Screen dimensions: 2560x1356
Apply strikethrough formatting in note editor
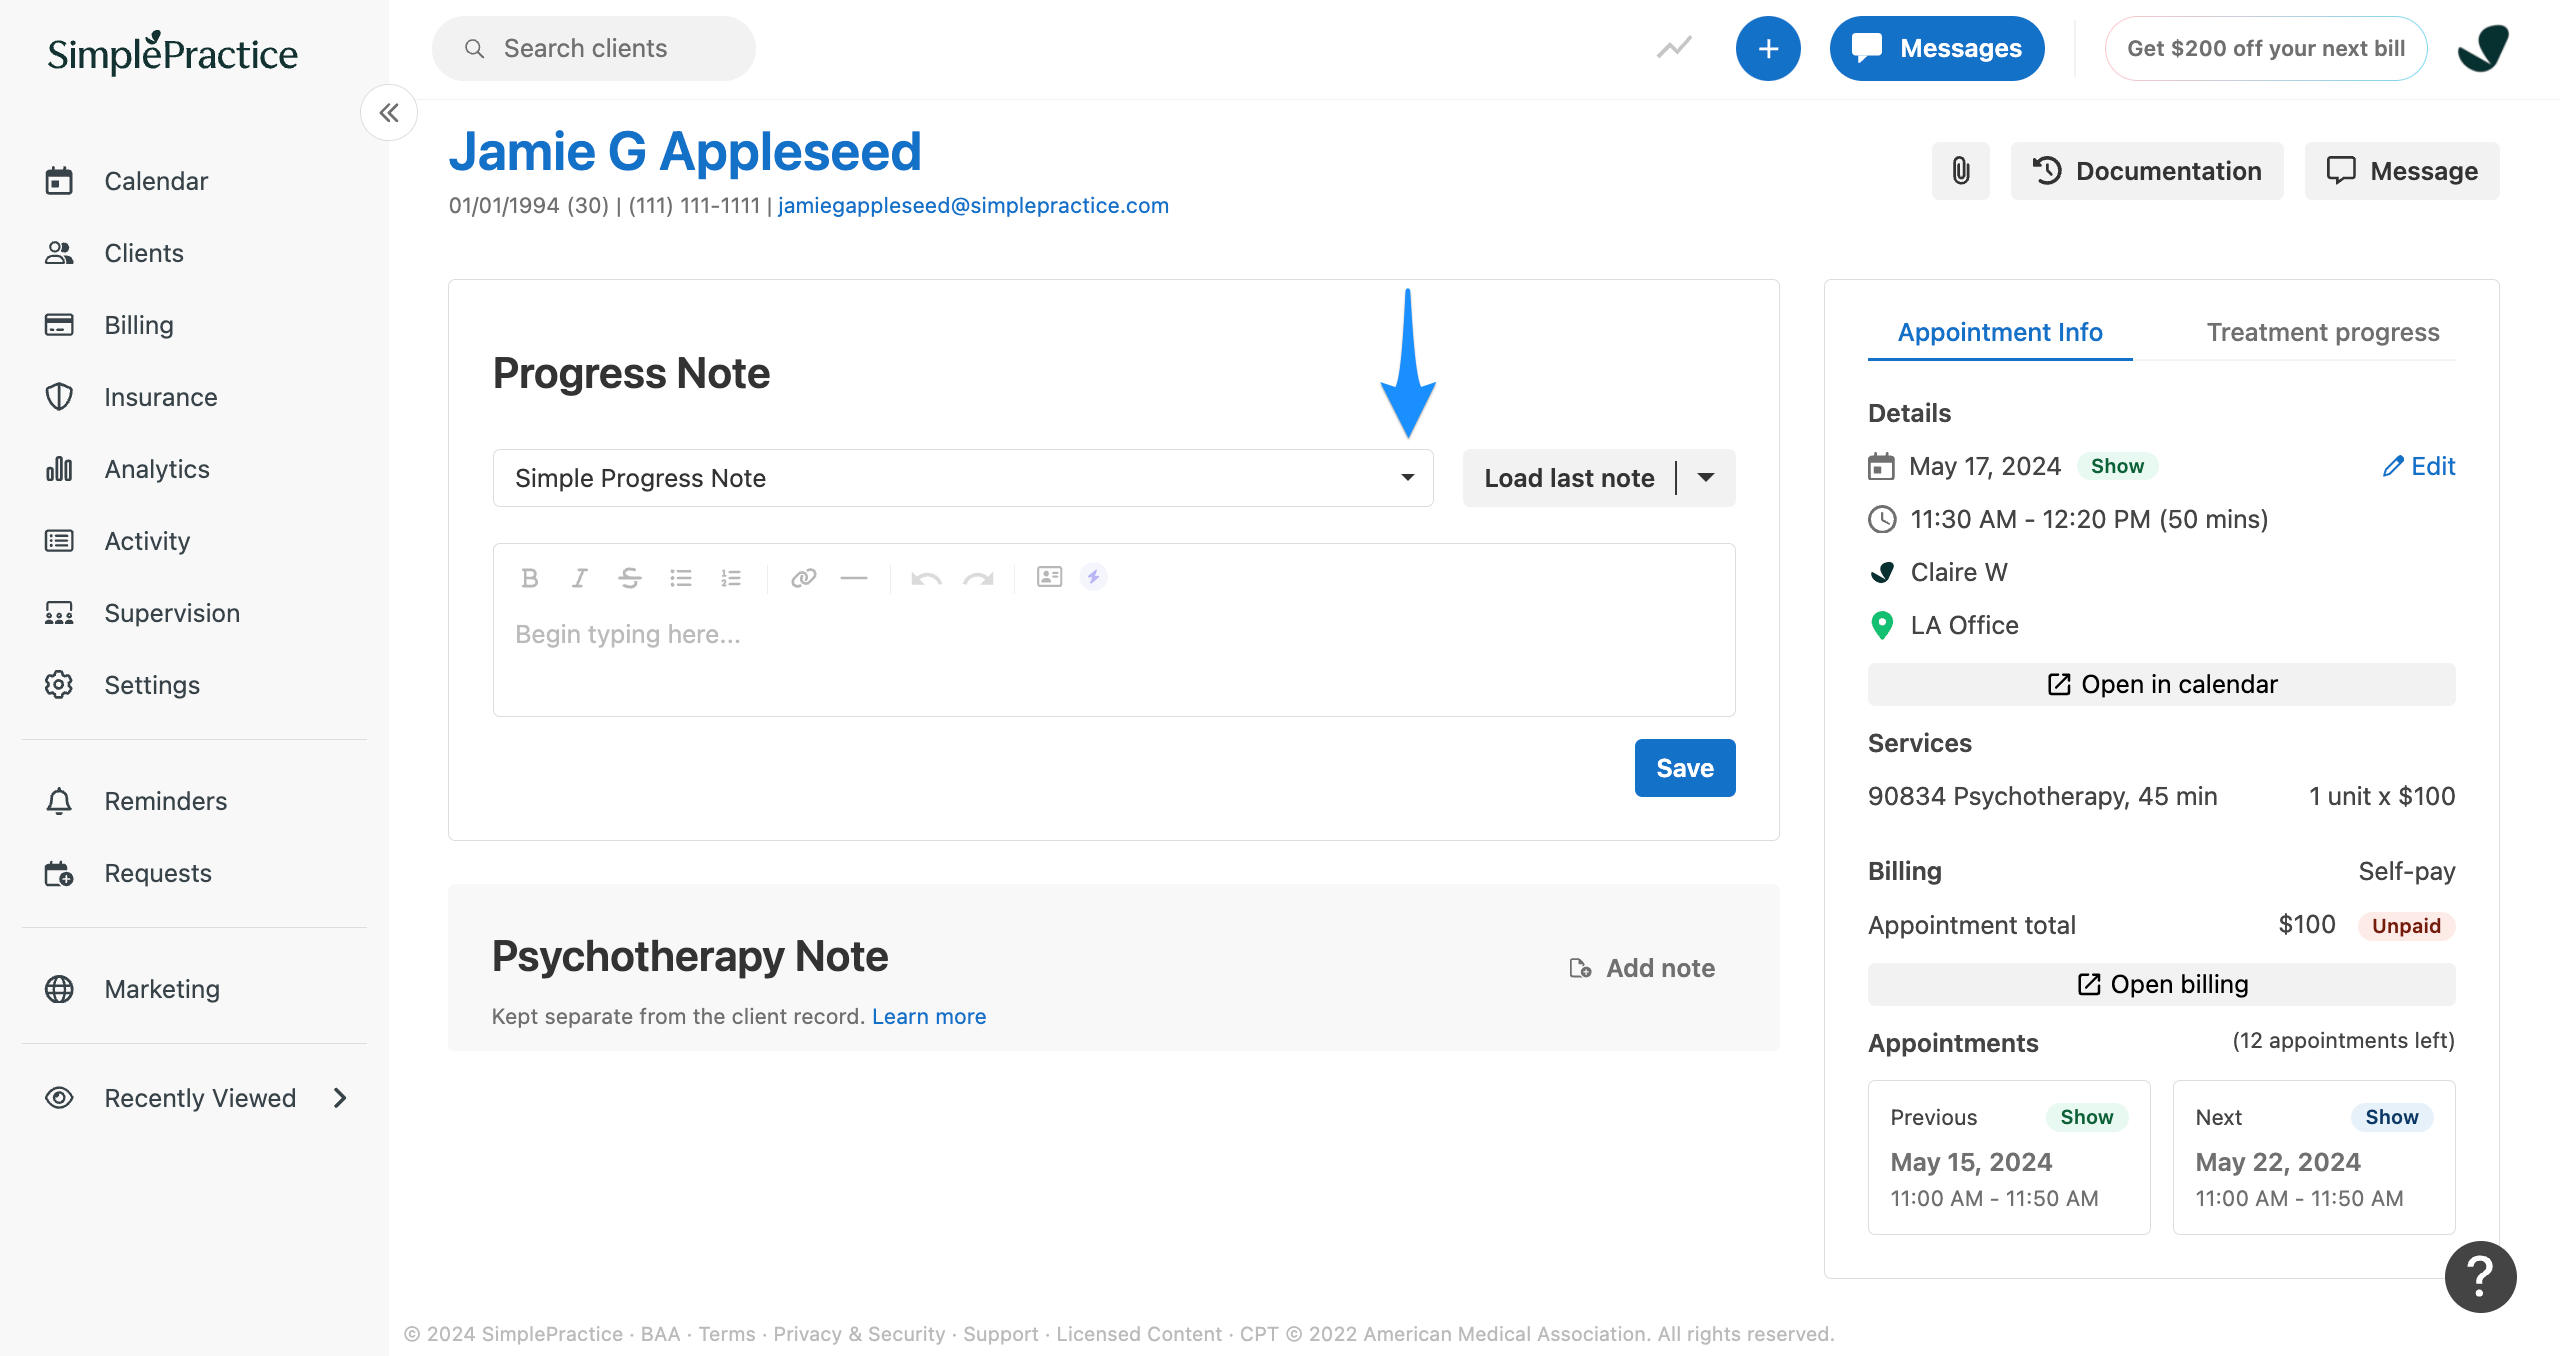pyautogui.click(x=629, y=577)
